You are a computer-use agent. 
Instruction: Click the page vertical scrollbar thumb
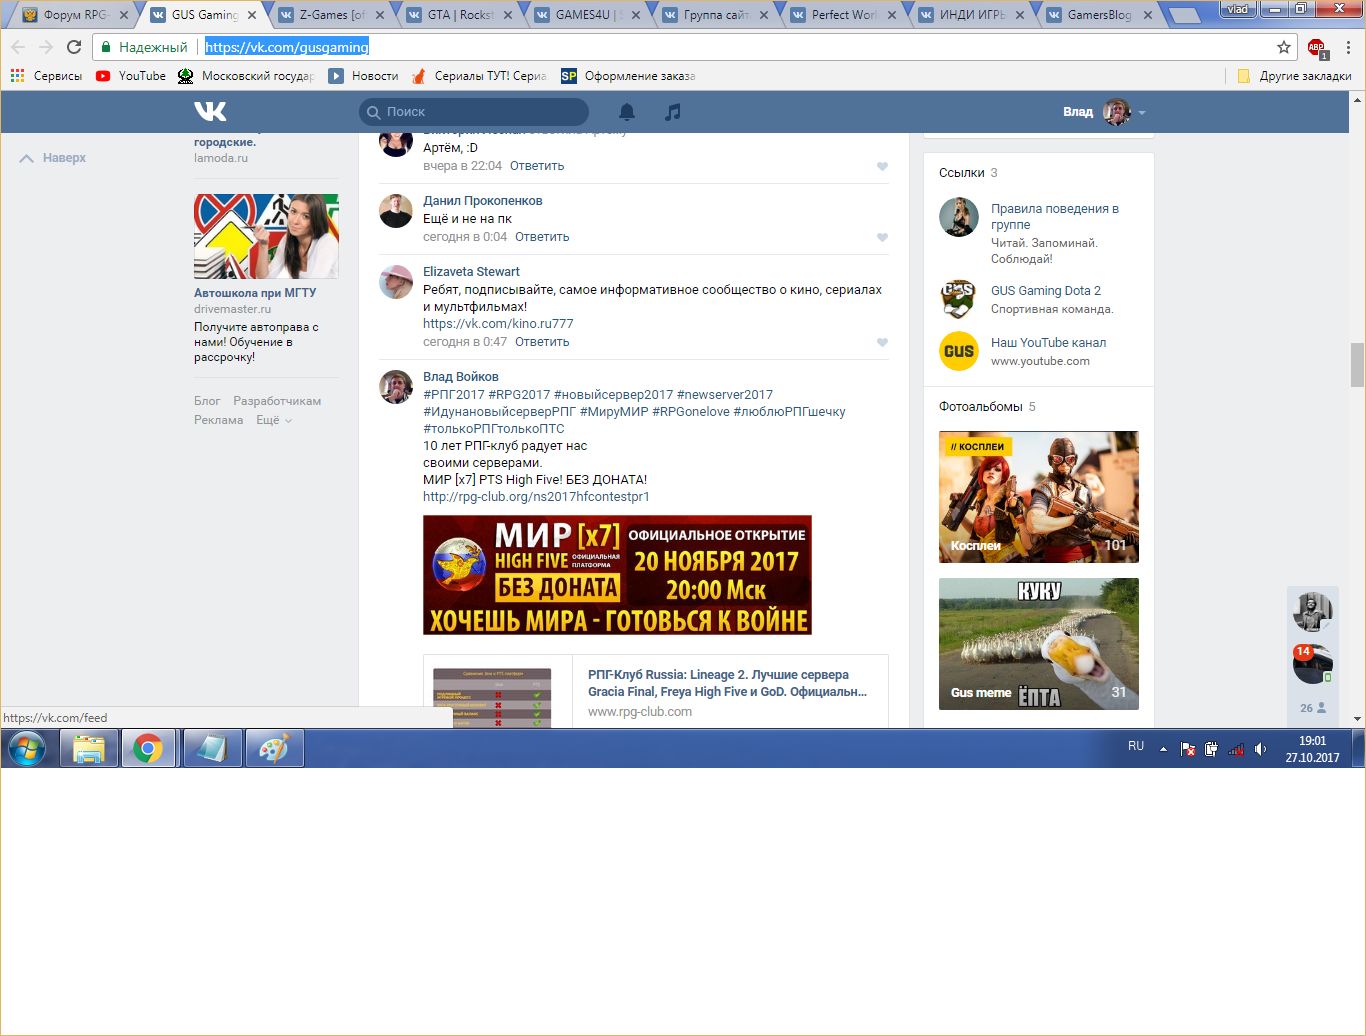point(1357,364)
